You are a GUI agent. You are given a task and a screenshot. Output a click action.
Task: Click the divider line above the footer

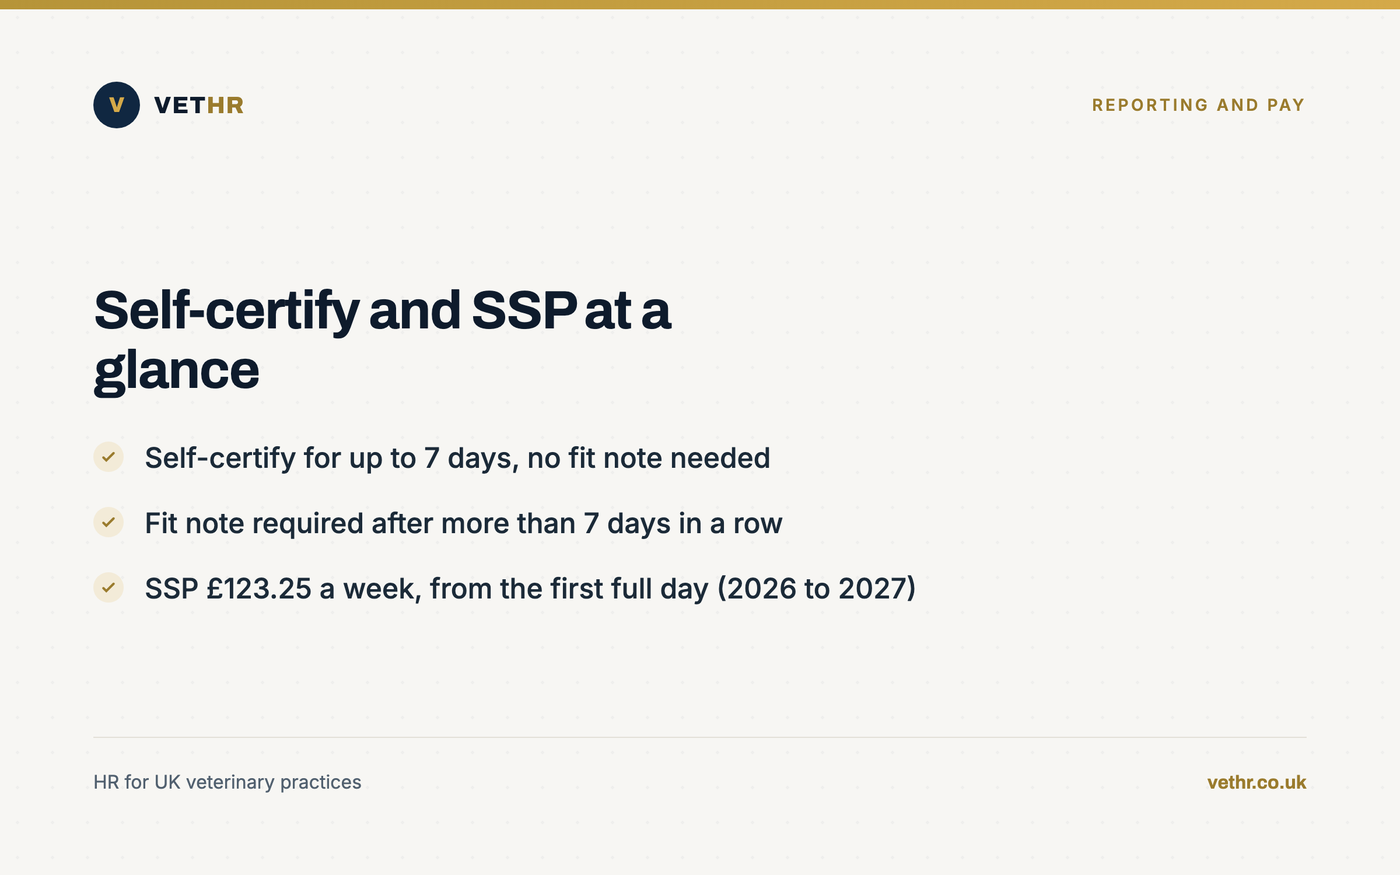coord(700,737)
